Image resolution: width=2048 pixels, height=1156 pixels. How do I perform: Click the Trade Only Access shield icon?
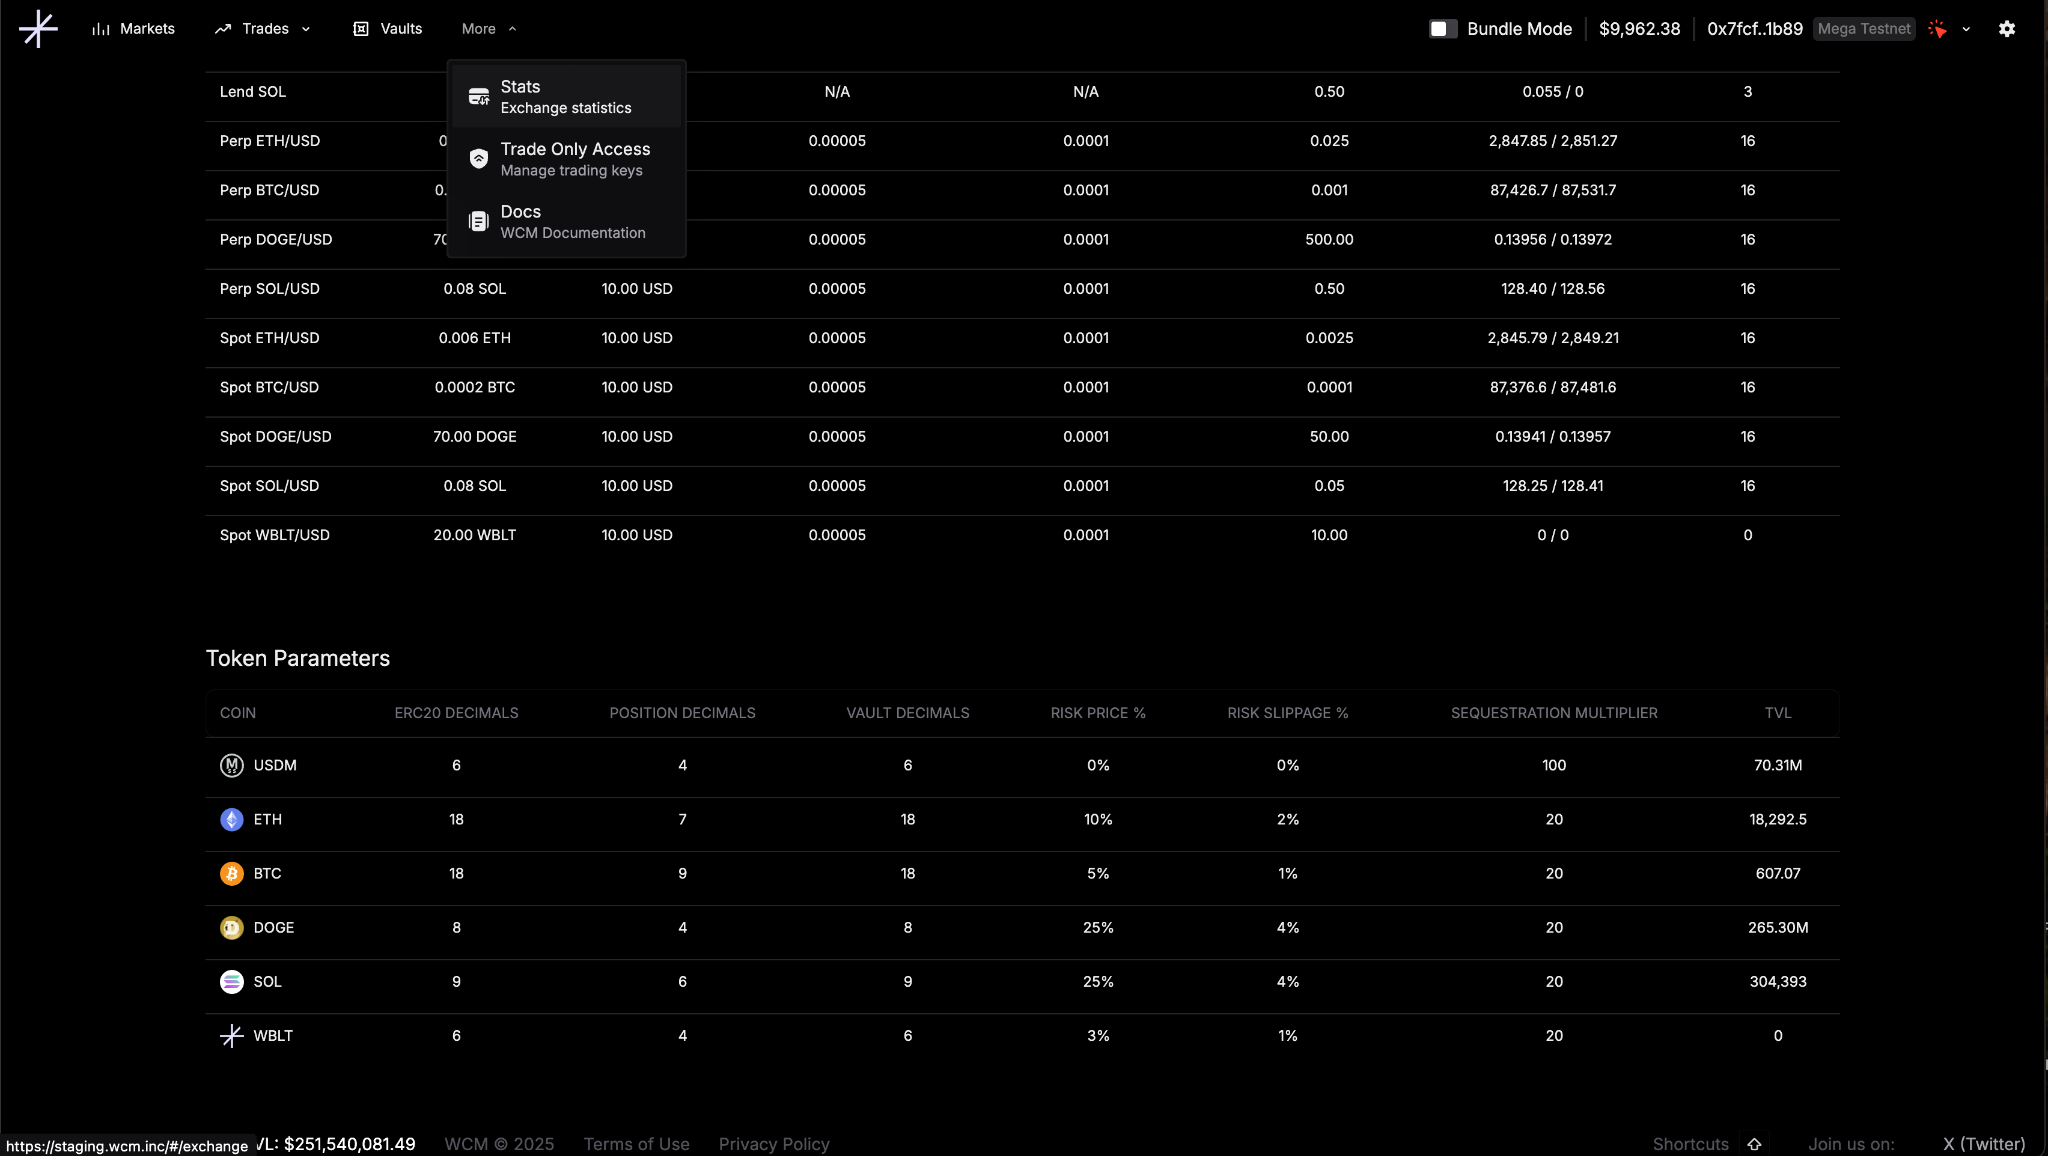coord(479,159)
